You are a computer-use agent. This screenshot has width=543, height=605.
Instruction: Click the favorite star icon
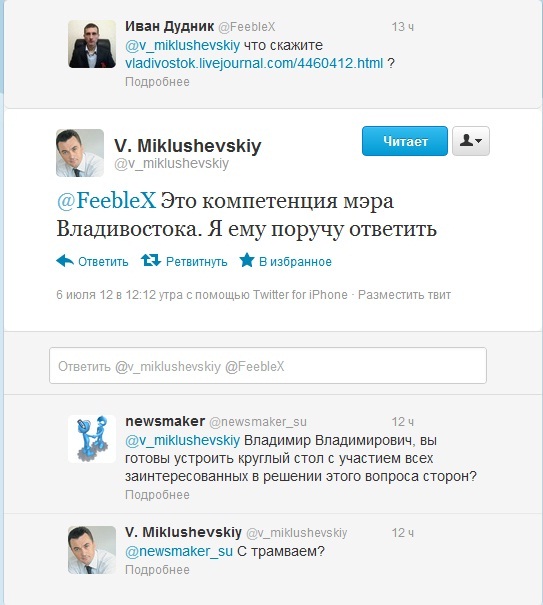pos(247,260)
